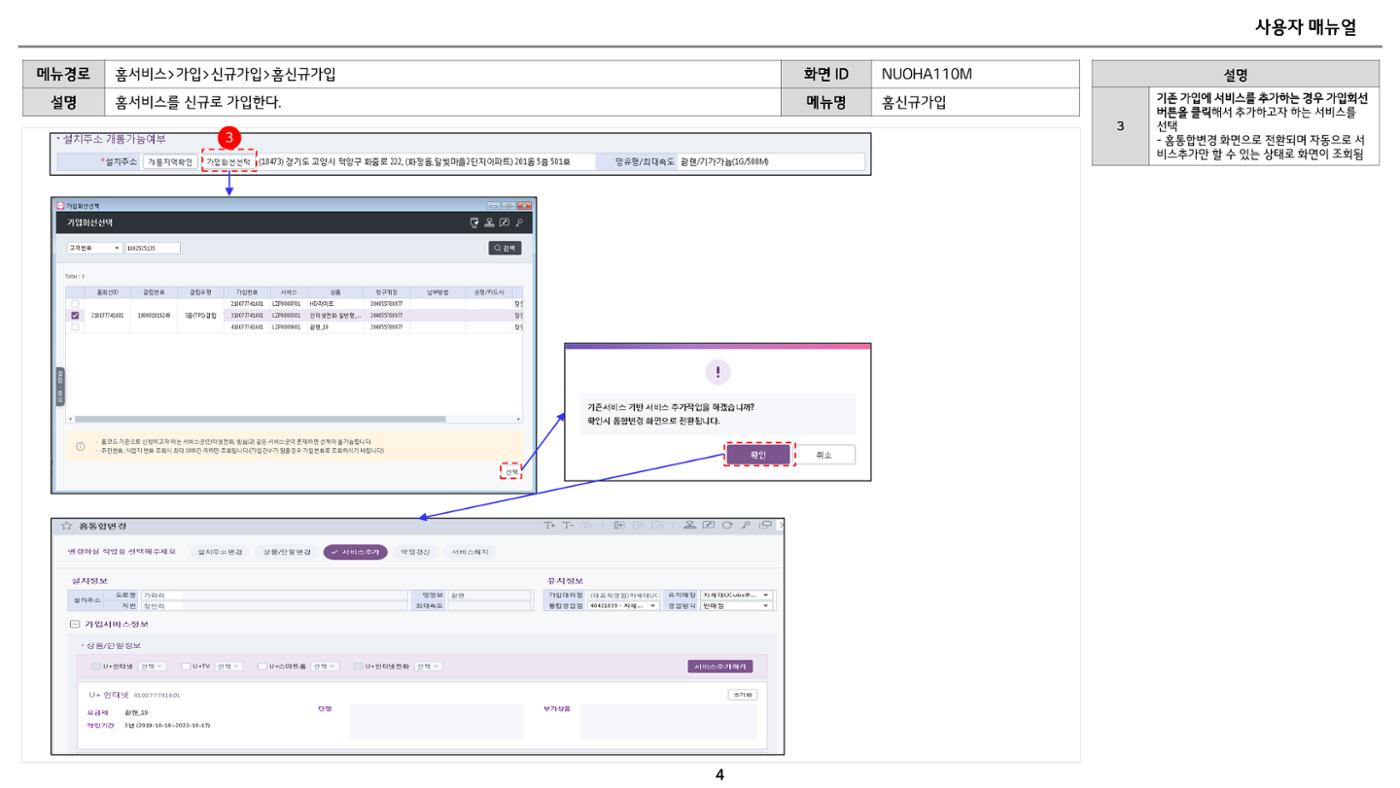Click the customer number input field
1400x788 pixels.
[x=152, y=247]
